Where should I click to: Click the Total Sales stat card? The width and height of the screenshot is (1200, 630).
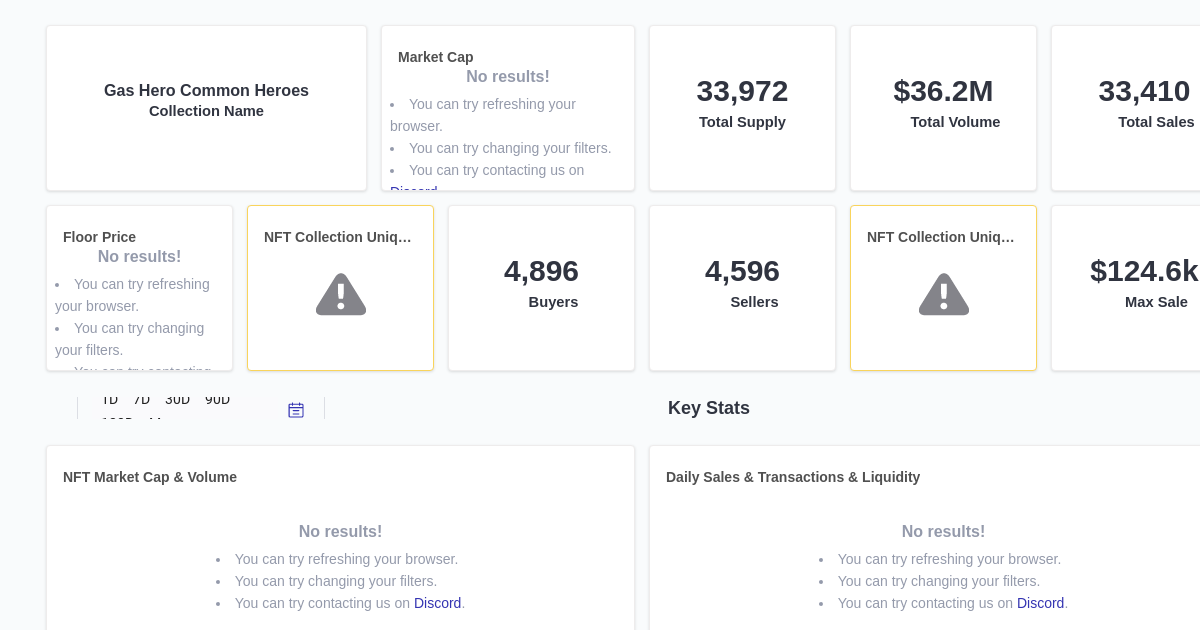pos(1144,107)
